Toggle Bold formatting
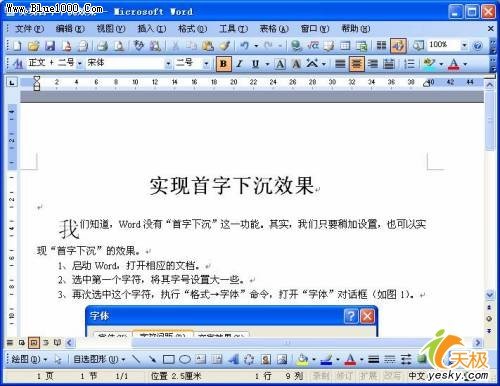500x386 pixels. pos(224,63)
